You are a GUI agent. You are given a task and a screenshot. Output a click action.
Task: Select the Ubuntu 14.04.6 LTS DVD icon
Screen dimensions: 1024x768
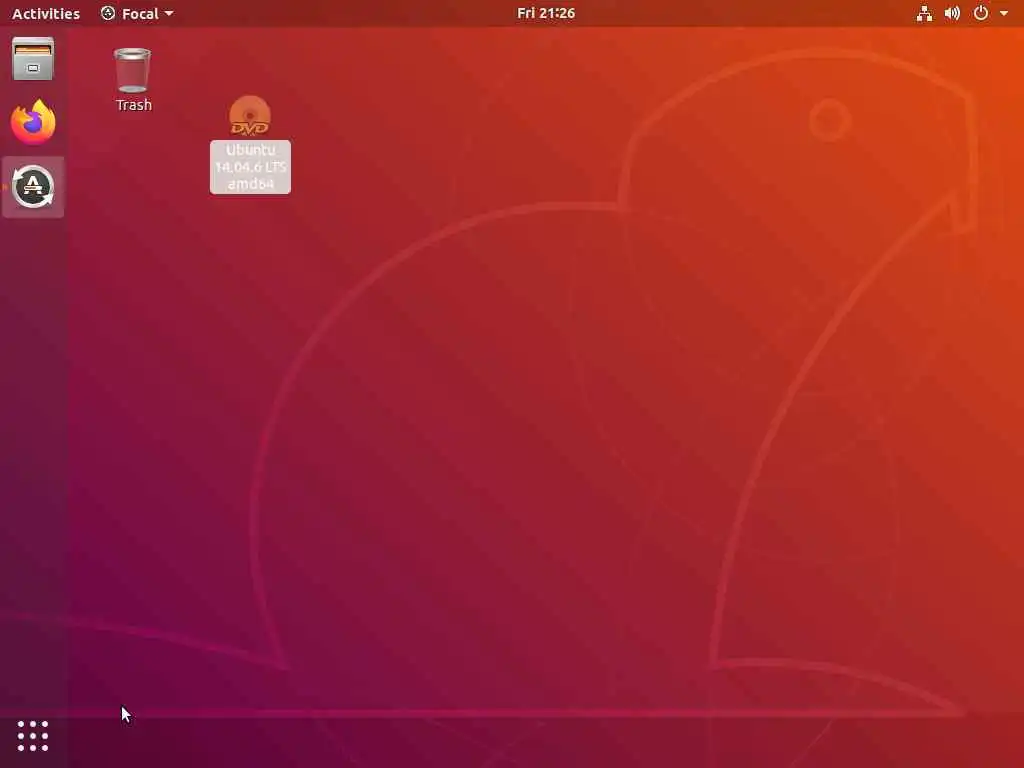click(x=250, y=116)
